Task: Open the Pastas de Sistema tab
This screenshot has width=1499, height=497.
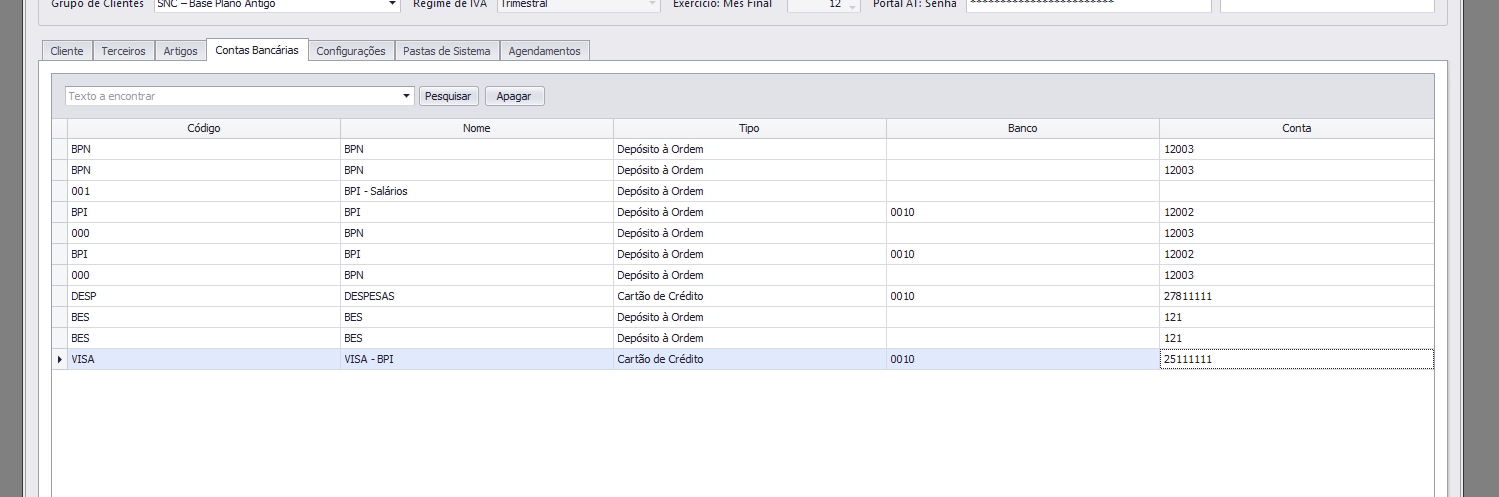Action: click(x=446, y=51)
